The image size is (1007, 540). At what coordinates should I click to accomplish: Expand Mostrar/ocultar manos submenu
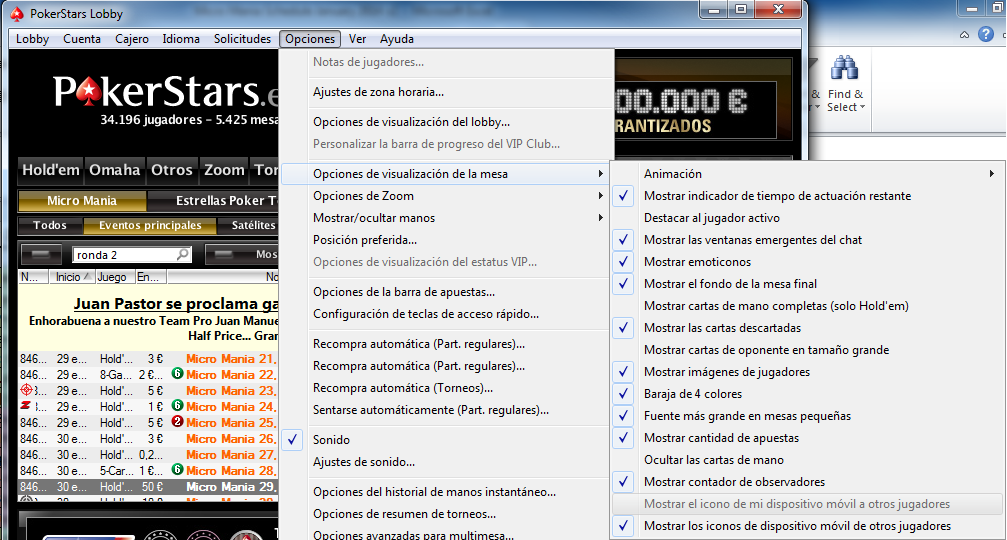(x=445, y=218)
